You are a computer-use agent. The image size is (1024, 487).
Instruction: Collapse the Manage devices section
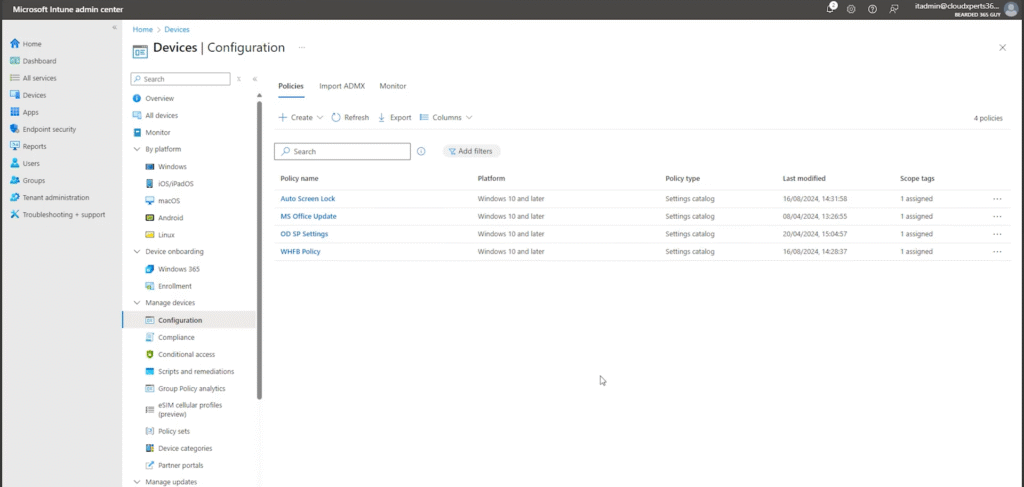point(137,303)
